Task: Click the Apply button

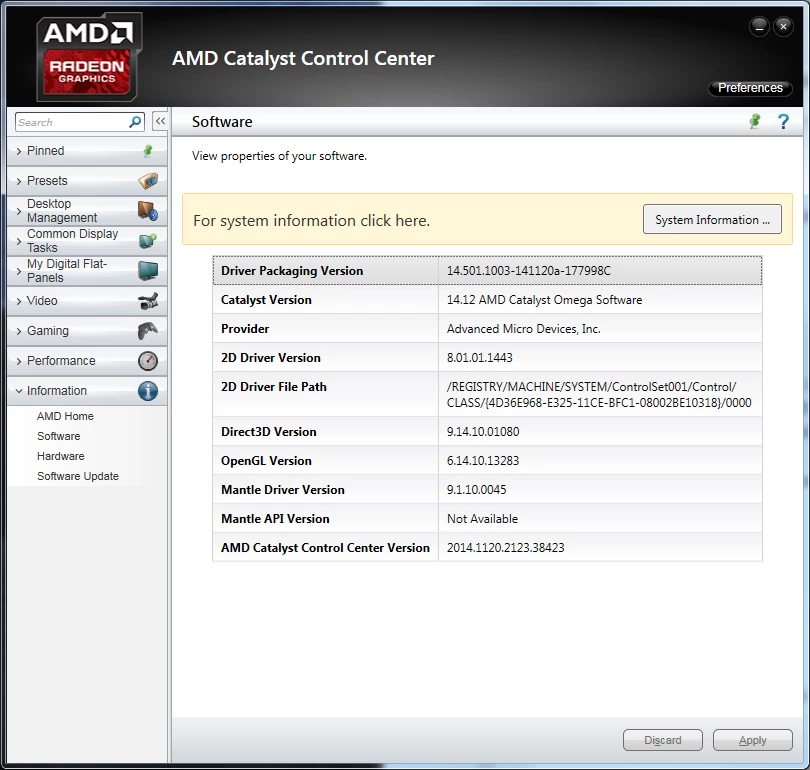Action: (x=752, y=740)
